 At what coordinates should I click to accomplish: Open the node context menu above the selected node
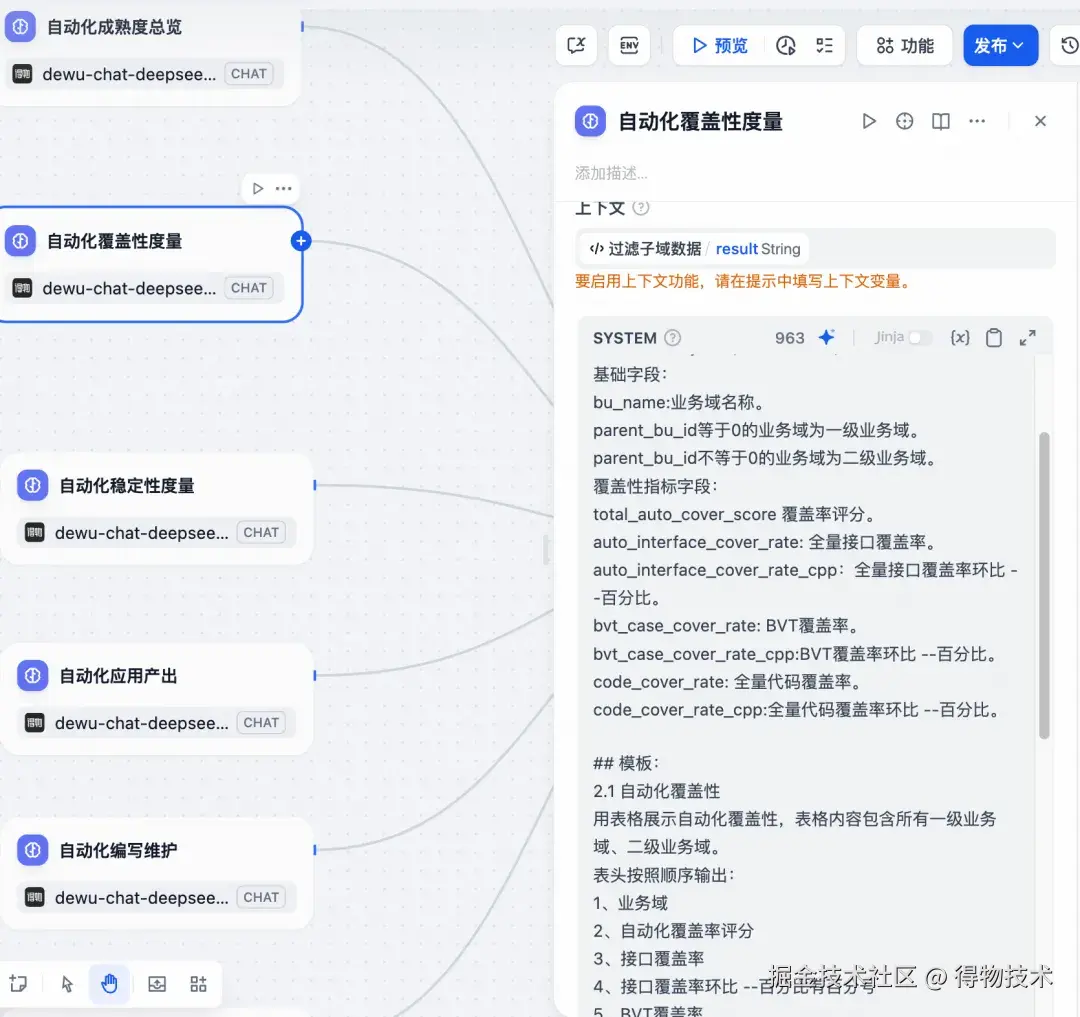[285, 188]
